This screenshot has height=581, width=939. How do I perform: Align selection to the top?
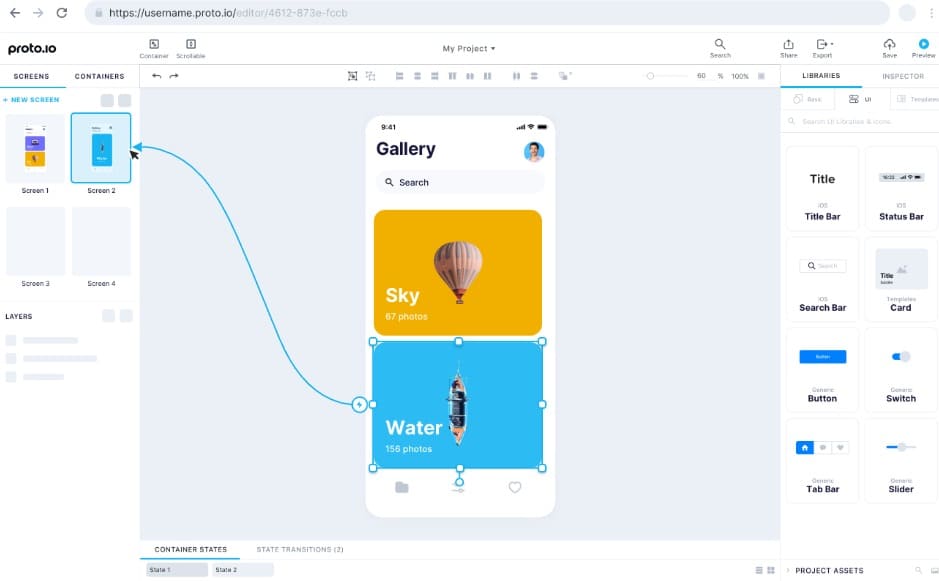(453, 76)
